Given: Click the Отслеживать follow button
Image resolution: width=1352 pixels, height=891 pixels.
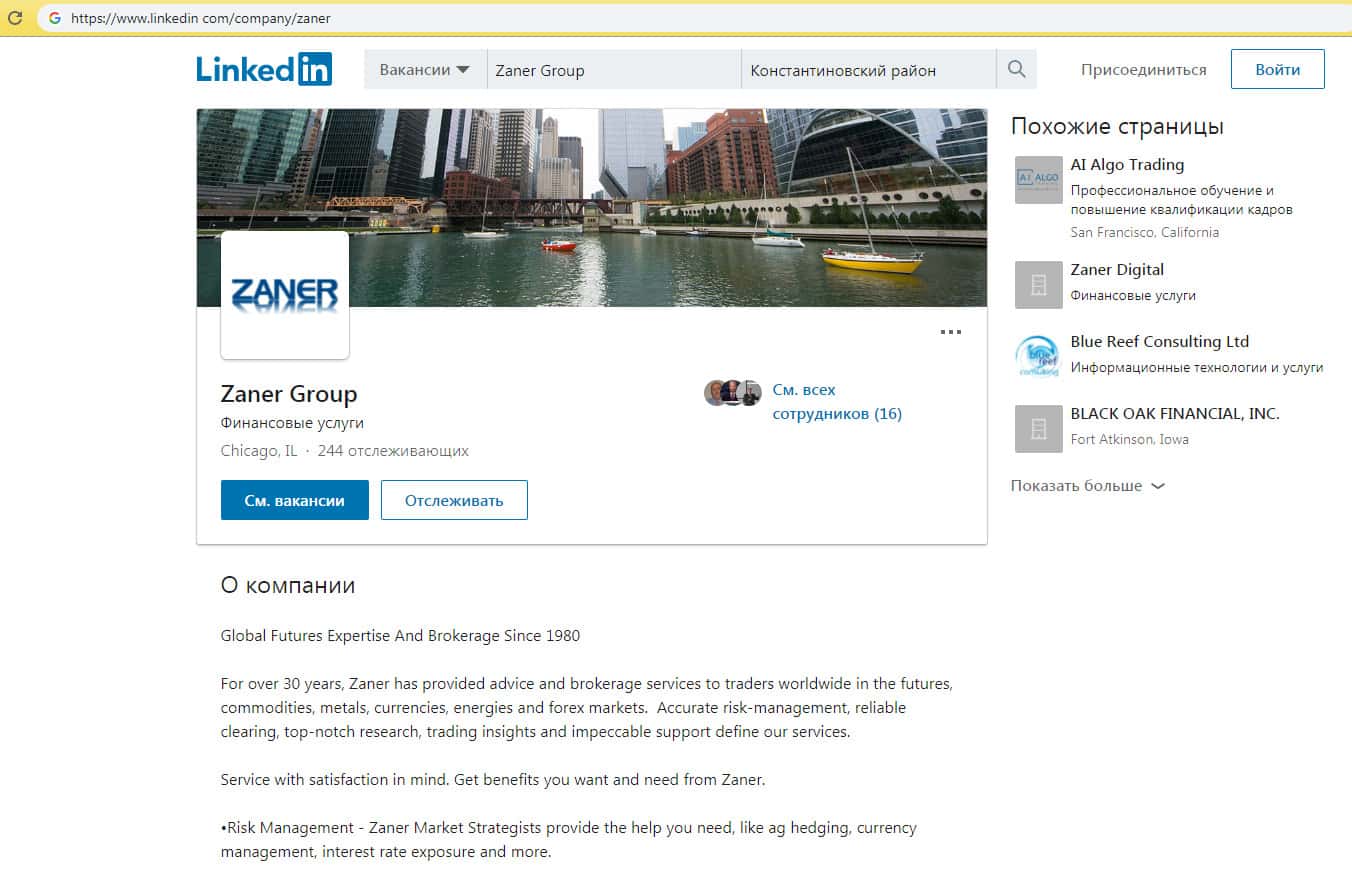Looking at the screenshot, I should [454, 500].
